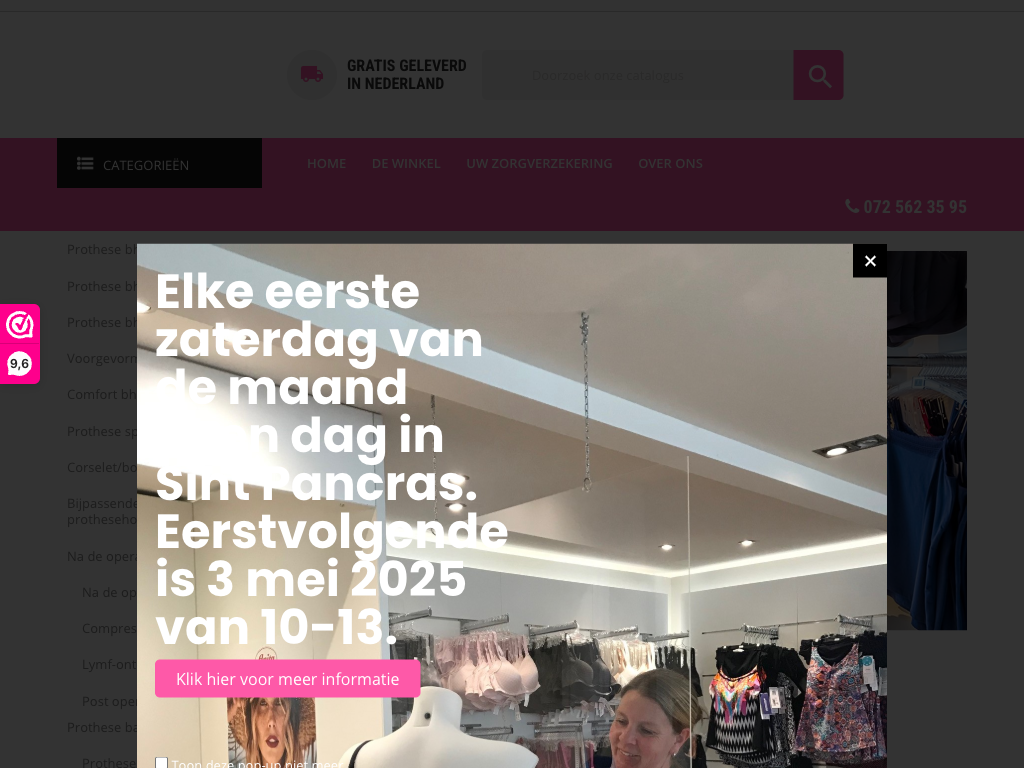The width and height of the screenshot is (1024, 768).
Task: Click the phone icon beside 072 562 35 95
Action: click(852, 206)
